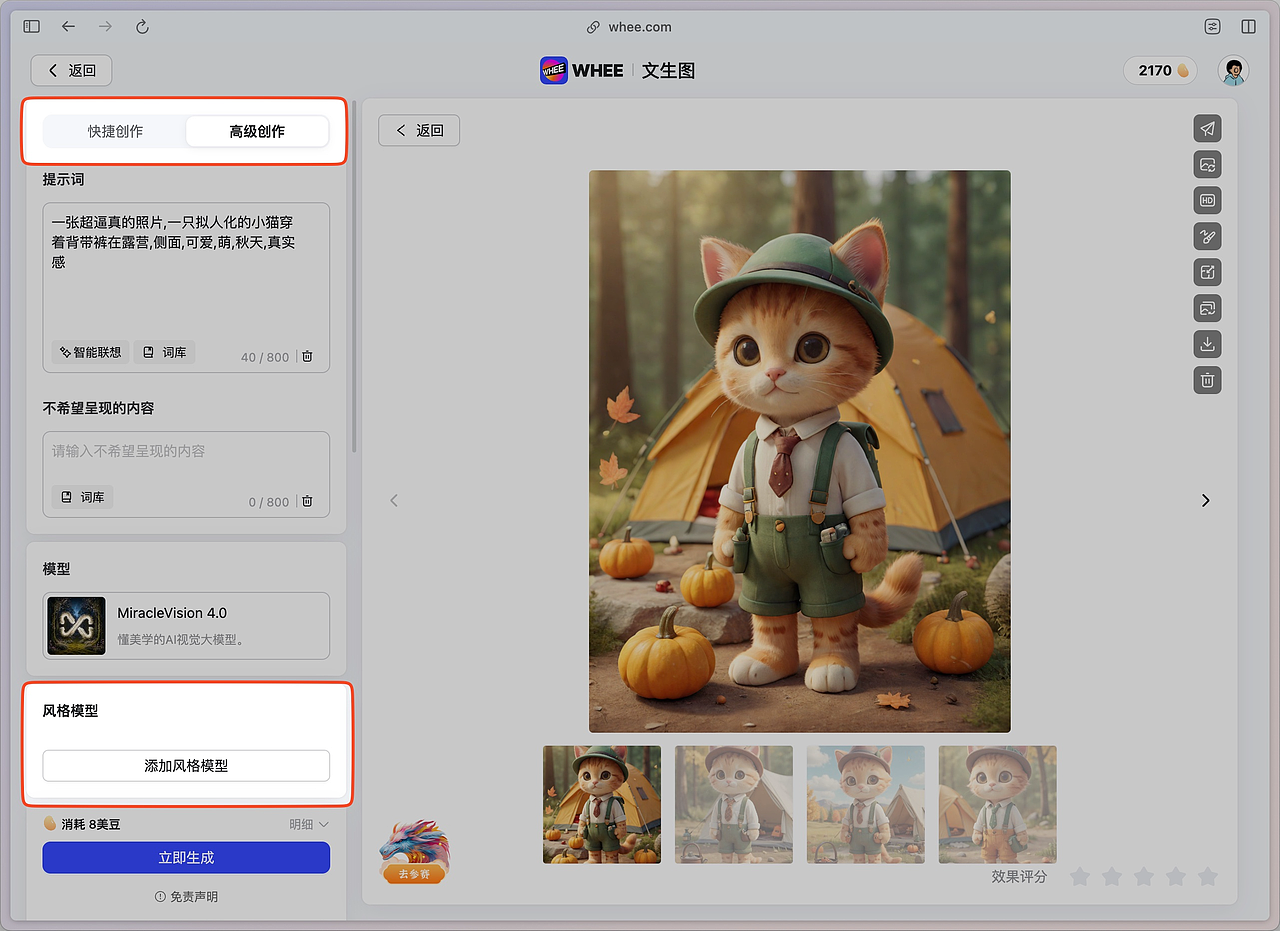Click the whee.com address bar
The height and width of the screenshot is (931, 1280).
[x=630, y=27]
